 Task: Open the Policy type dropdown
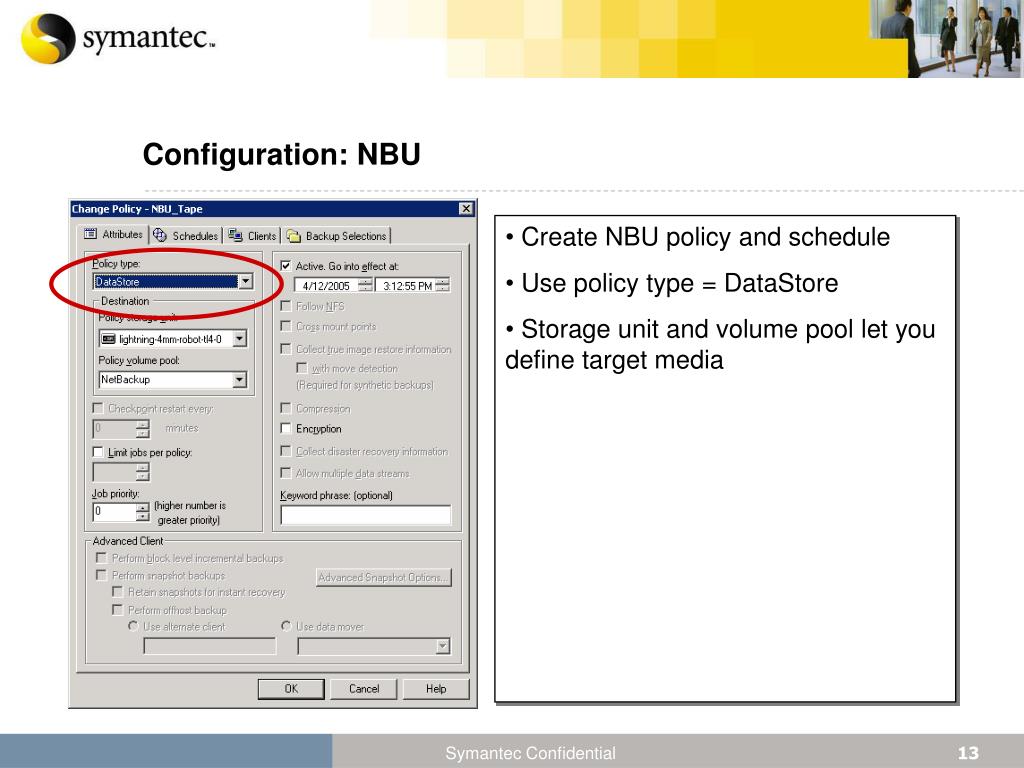point(246,281)
